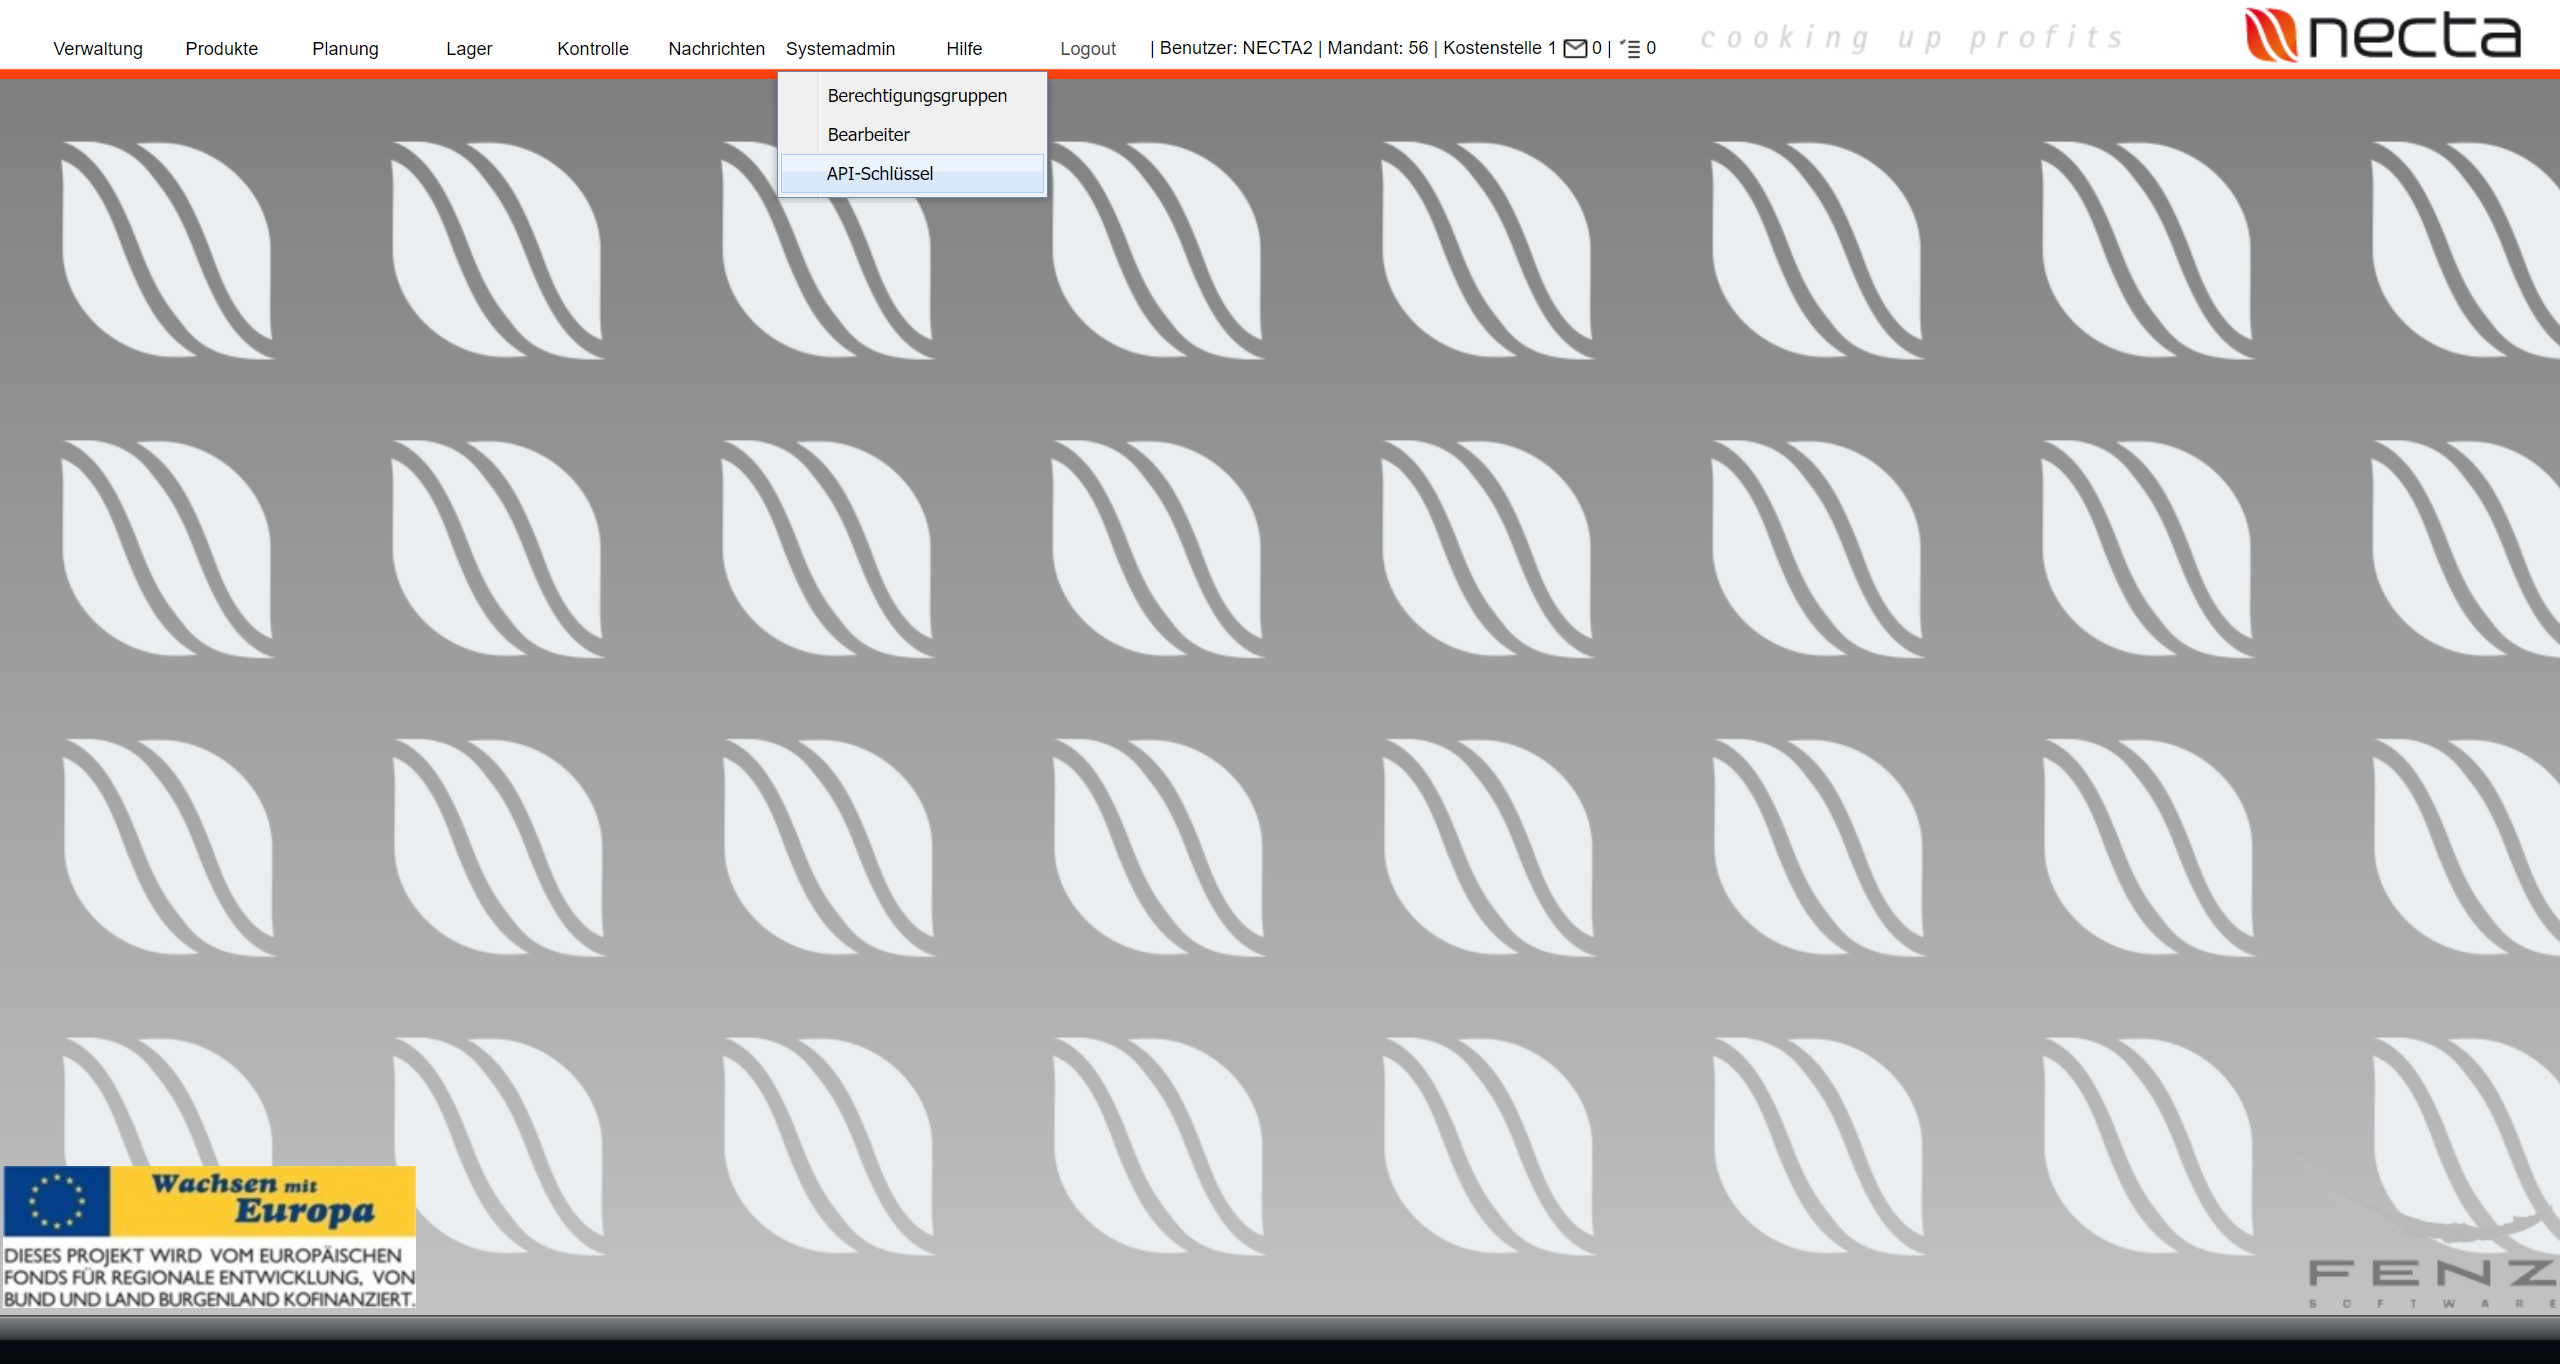Open the Hilfe menu

tap(964, 49)
